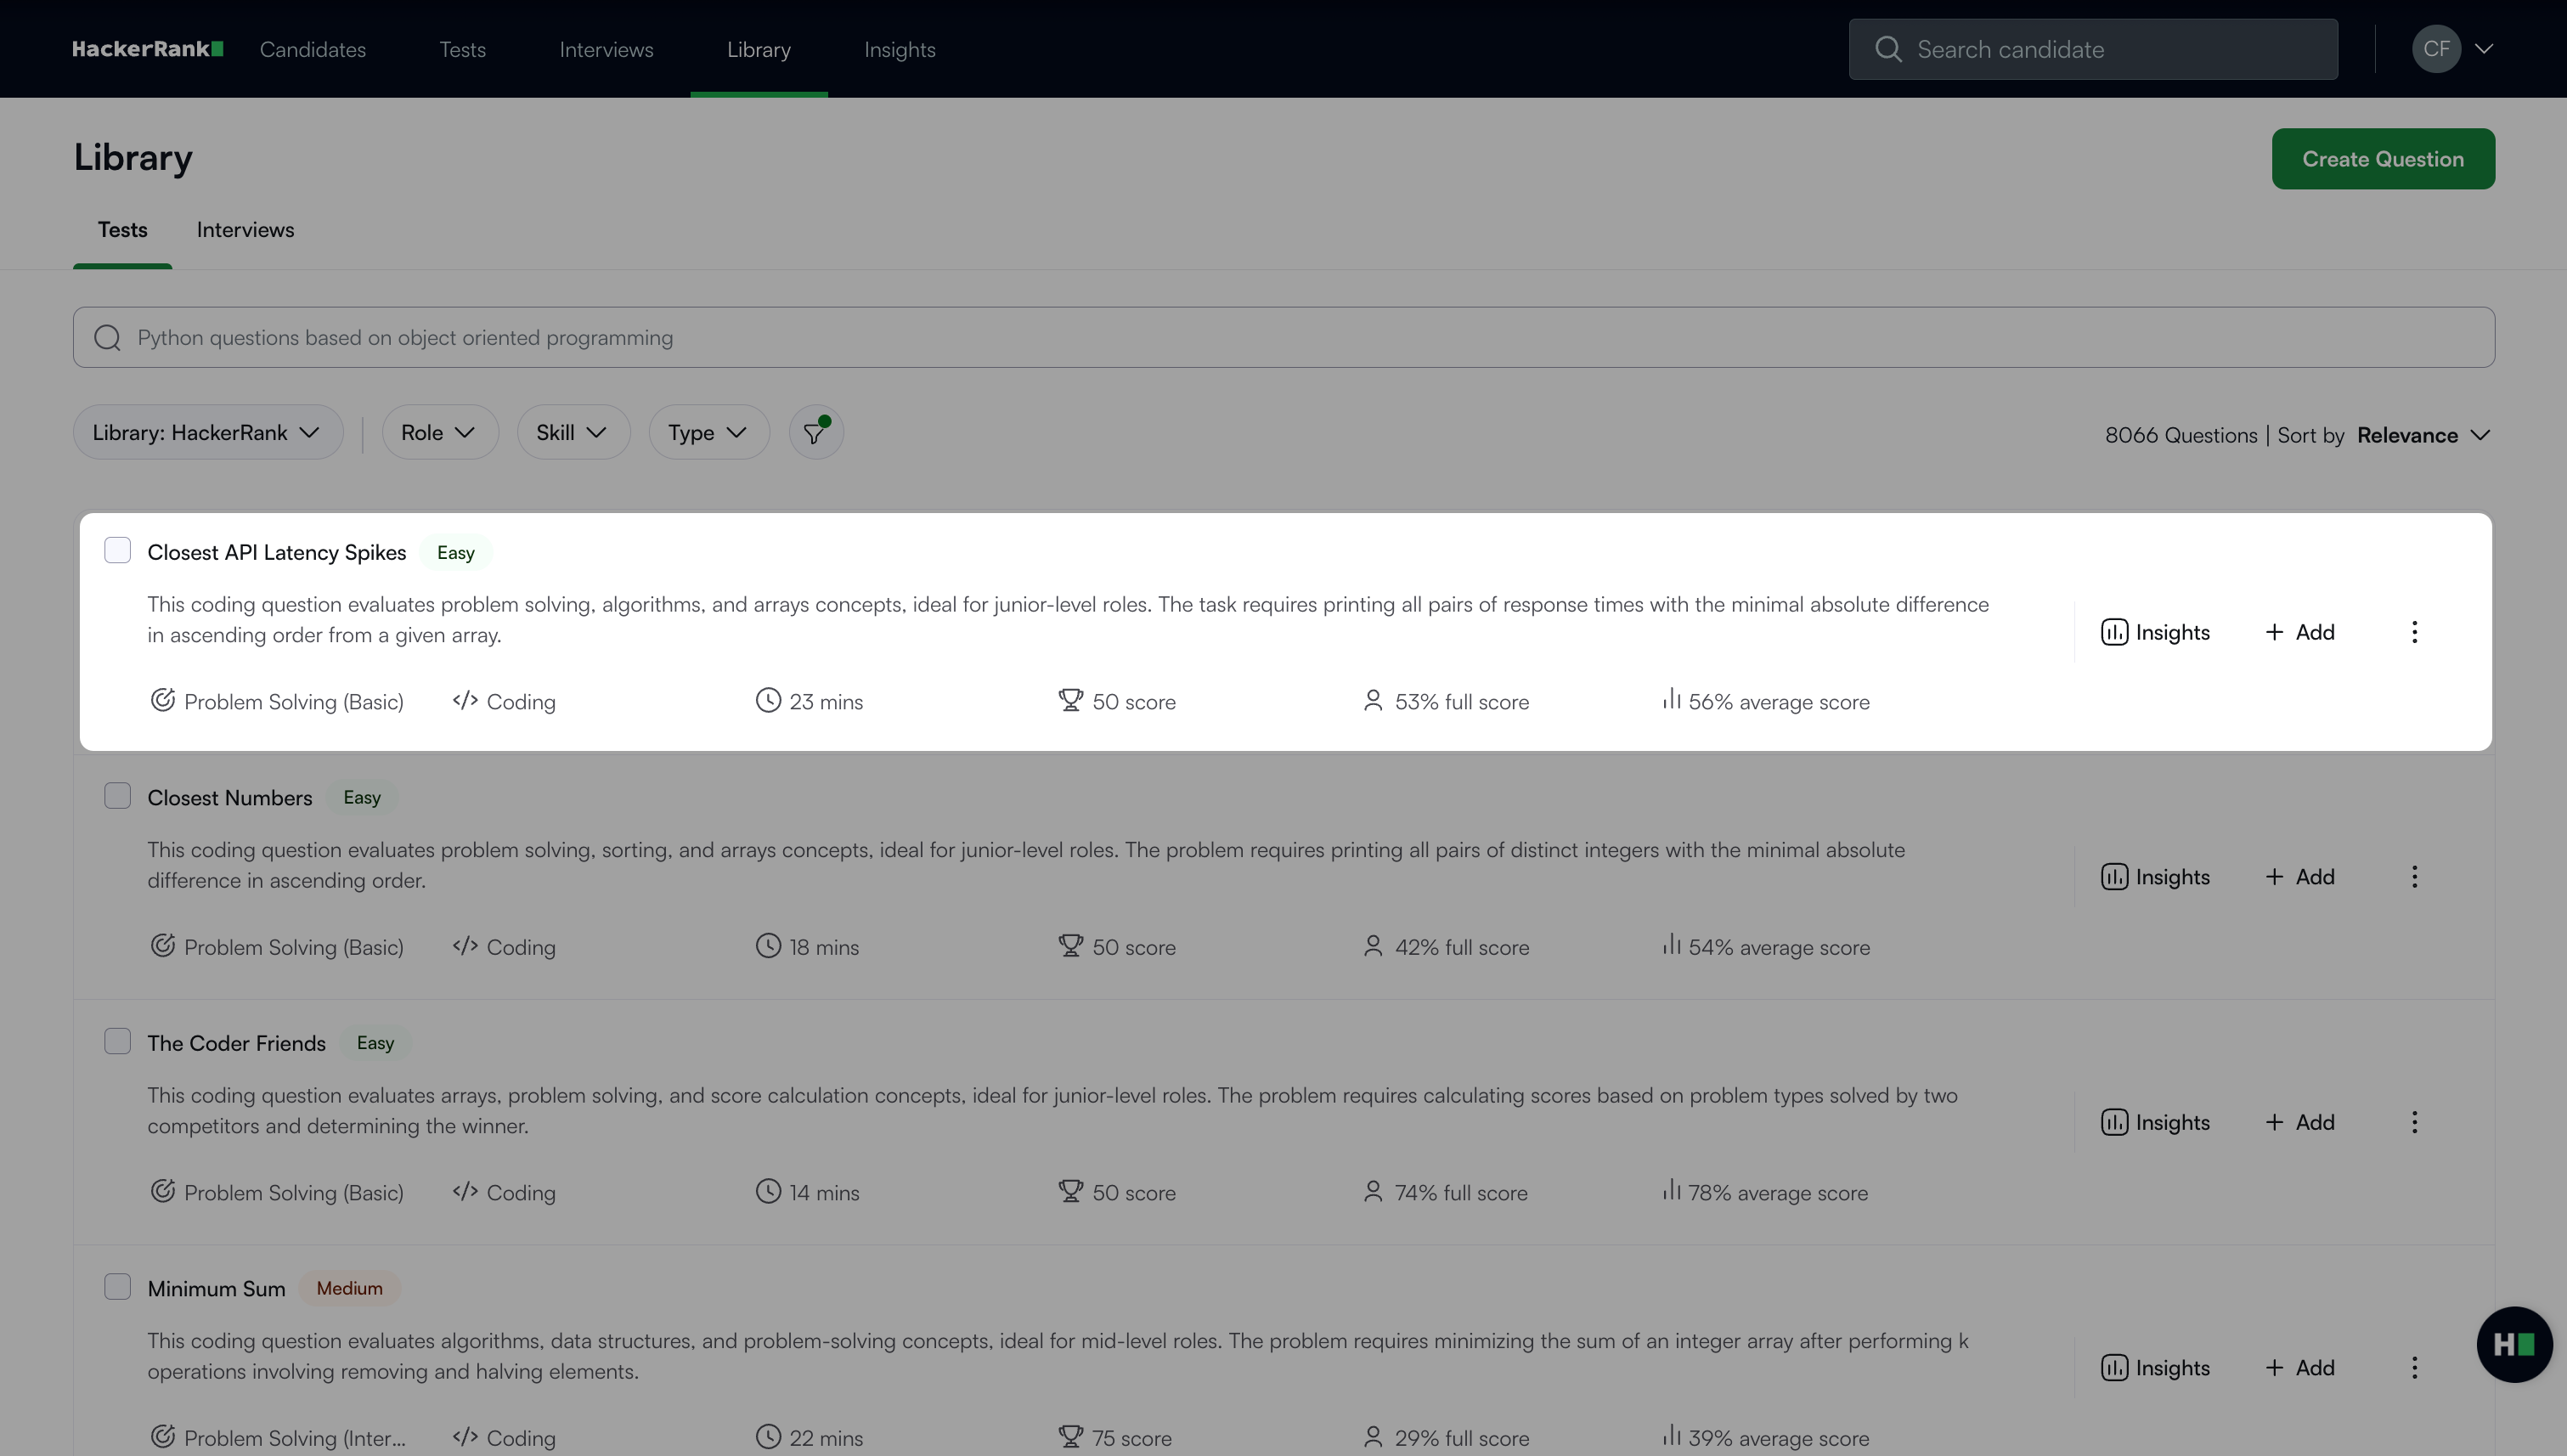The width and height of the screenshot is (2567, 1456).
Task: Click the filter funnel icon with green dot
Action: (x=815, y=432)
